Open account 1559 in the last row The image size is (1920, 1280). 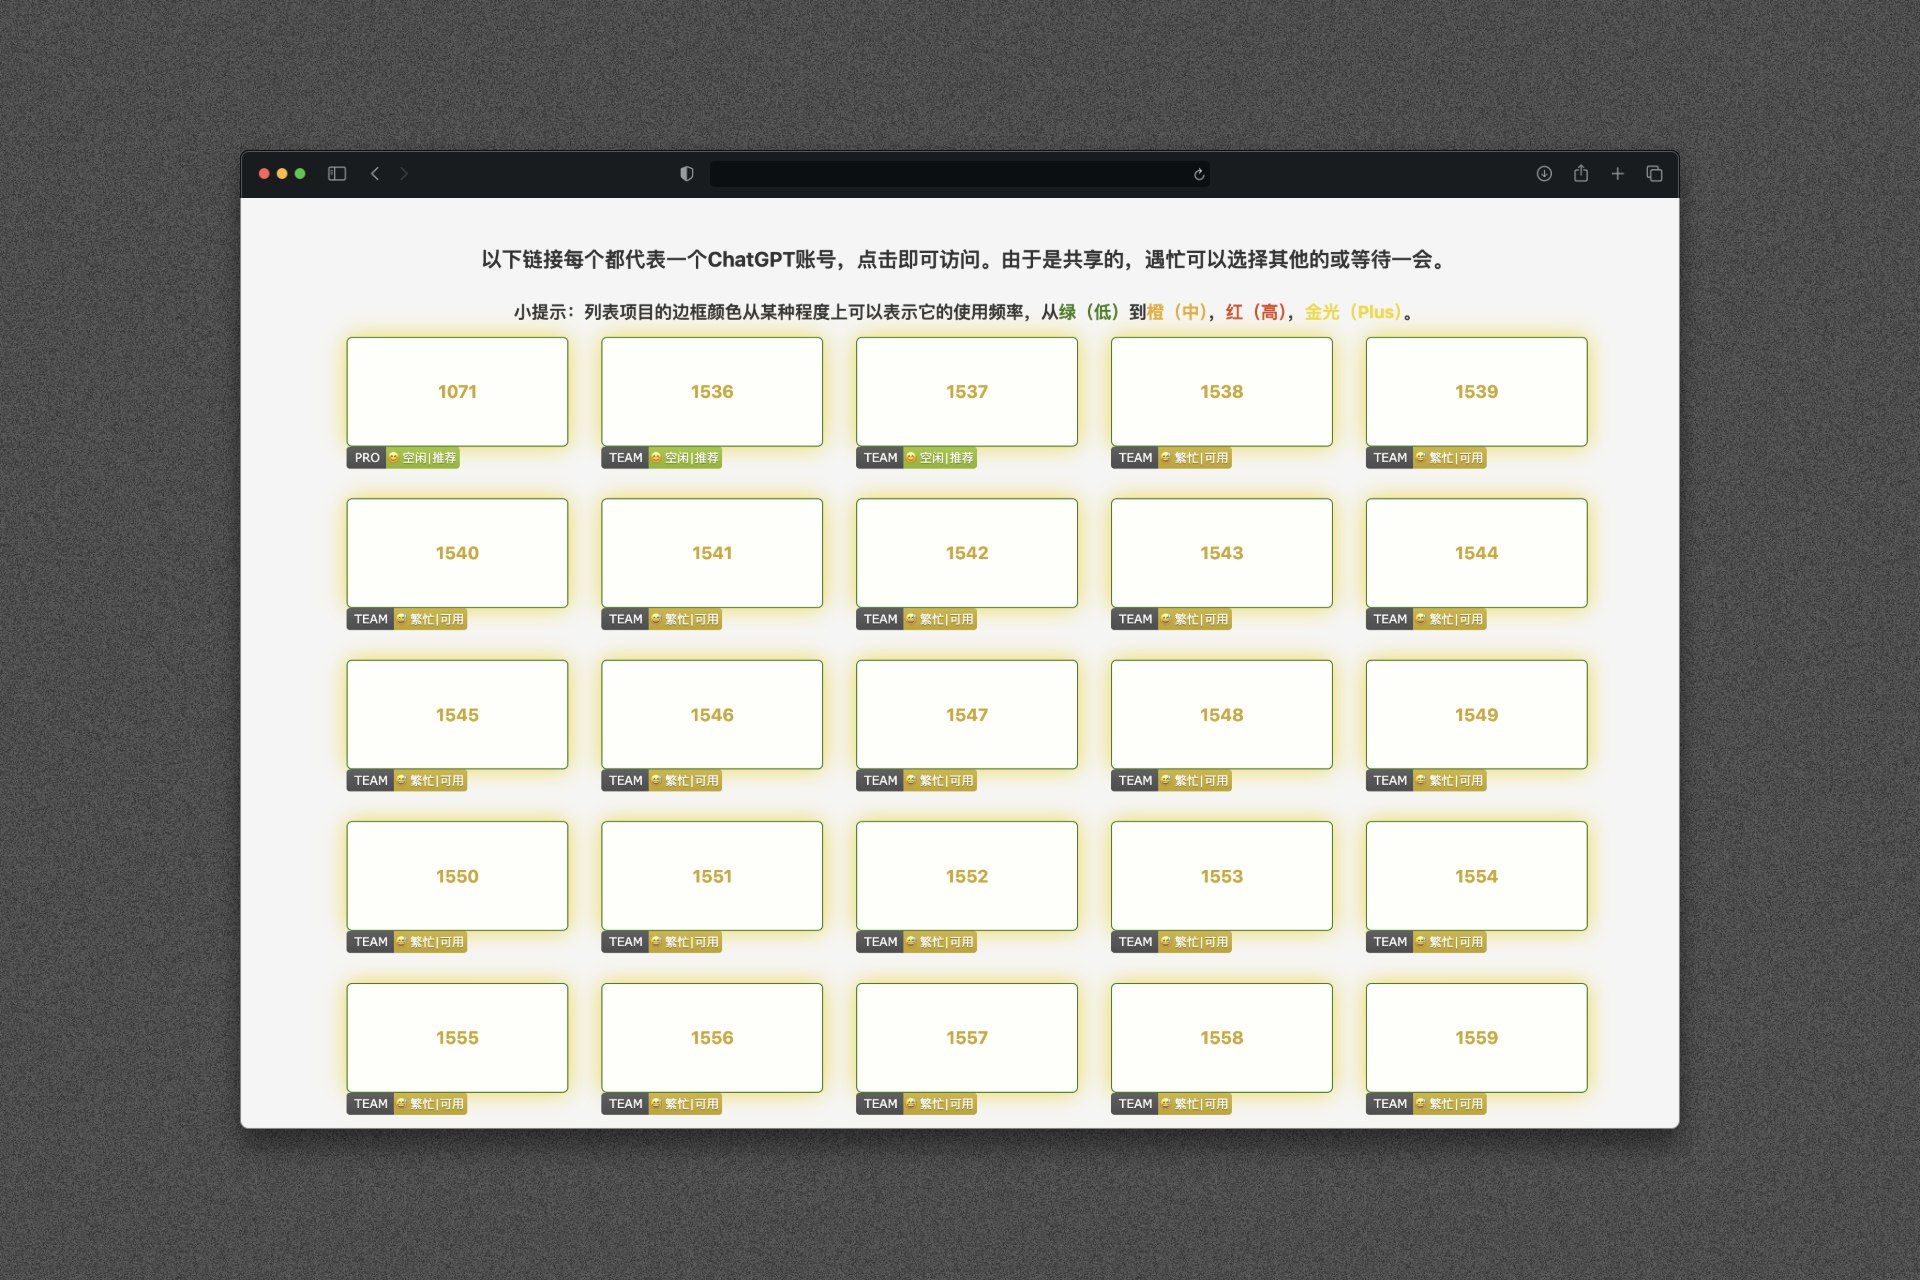[x=1476, y=1037]
